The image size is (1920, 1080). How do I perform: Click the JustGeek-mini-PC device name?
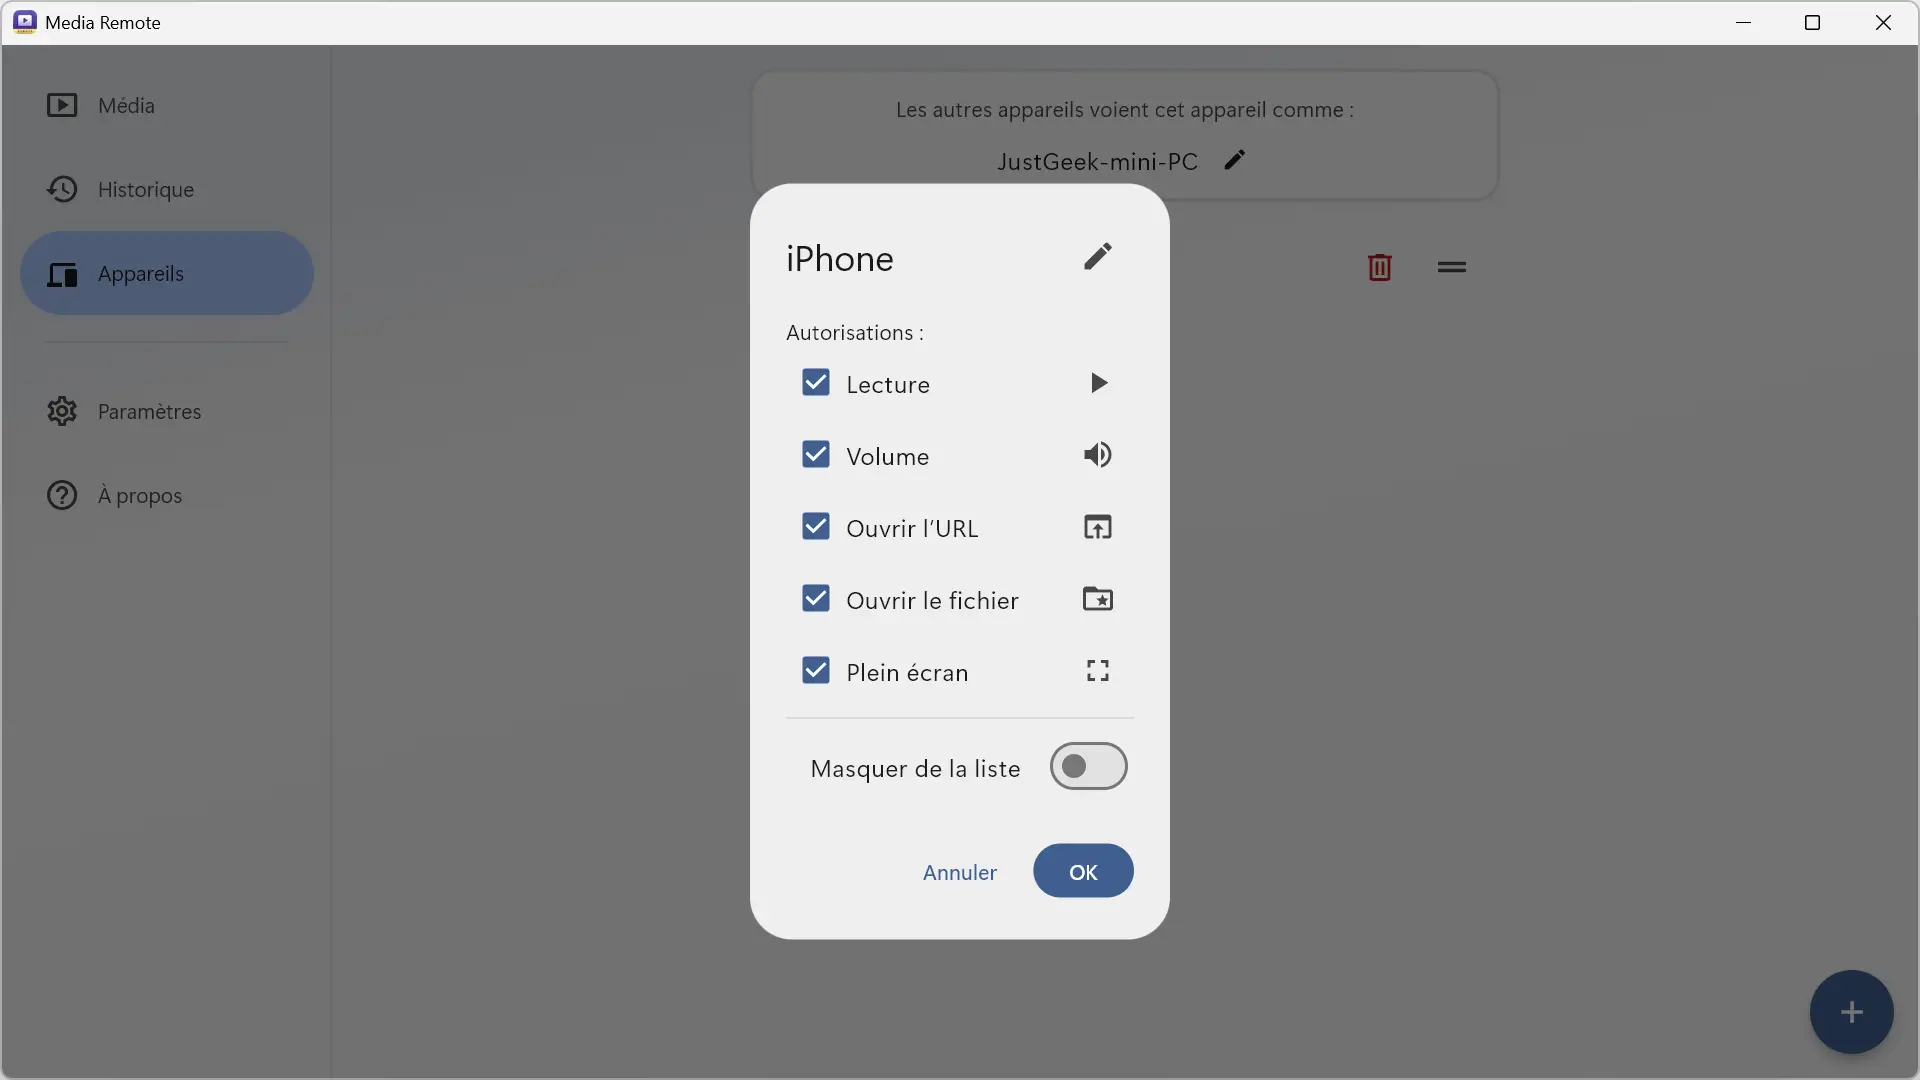[x=1097, y=162]
